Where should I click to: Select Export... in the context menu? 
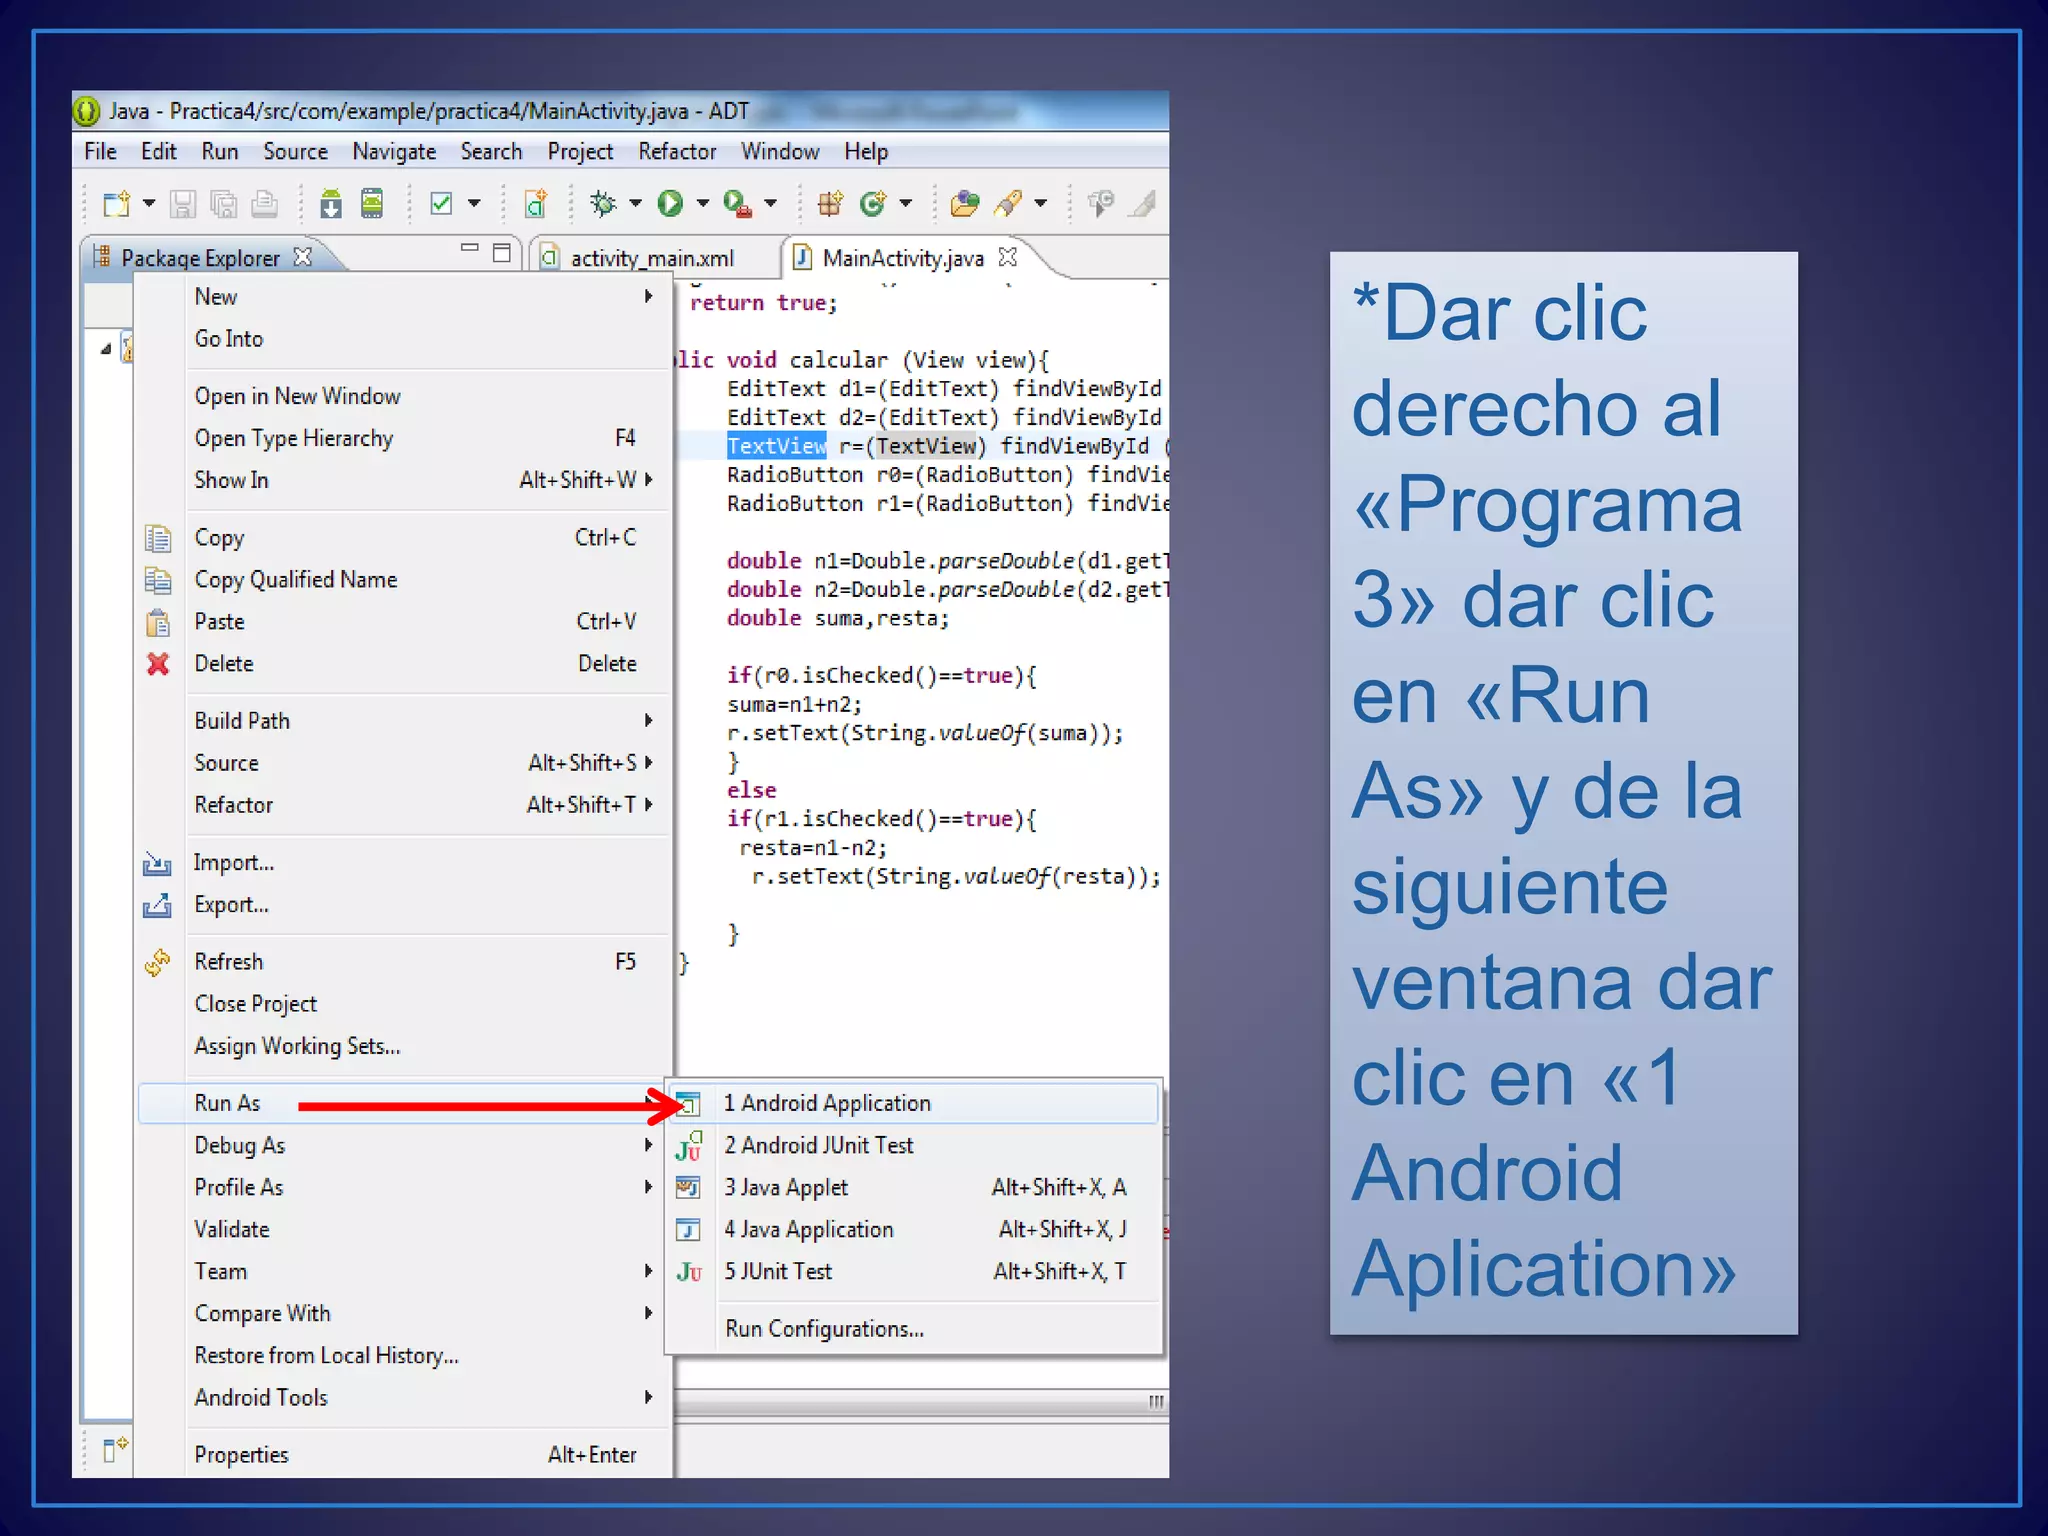pyautogui.click(x=403, y=905)
